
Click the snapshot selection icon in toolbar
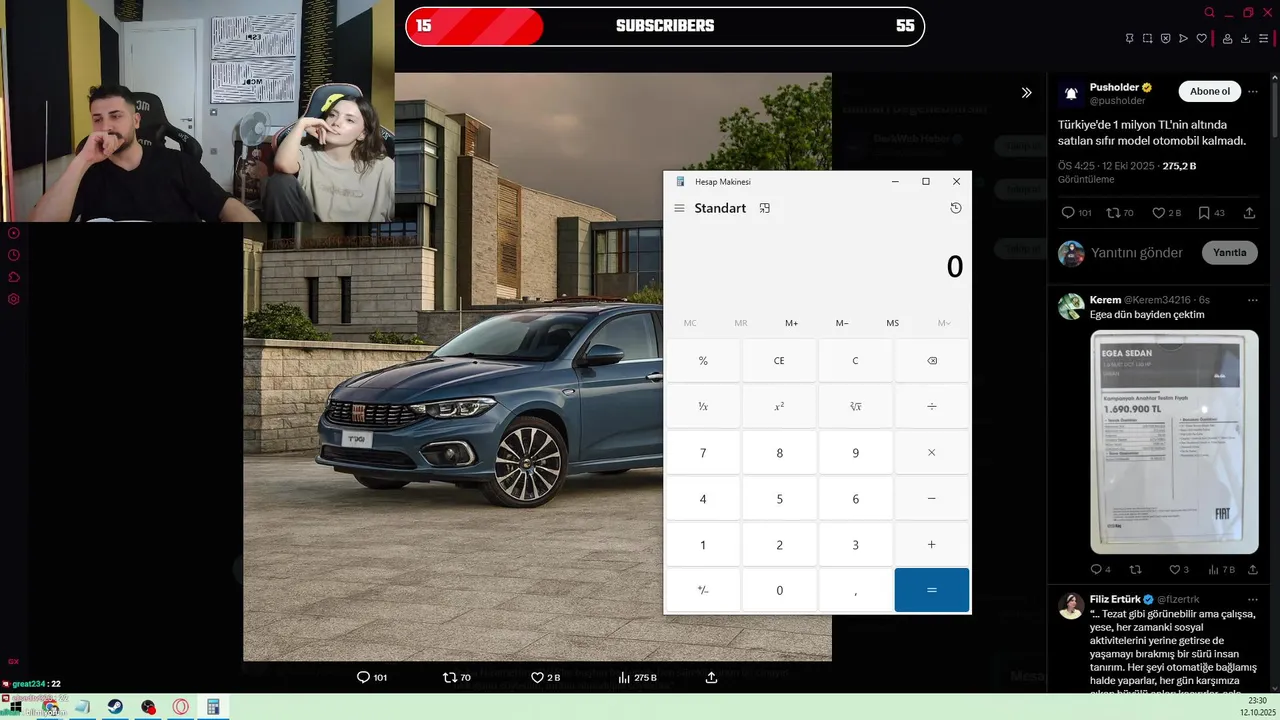pos(1148,38)
